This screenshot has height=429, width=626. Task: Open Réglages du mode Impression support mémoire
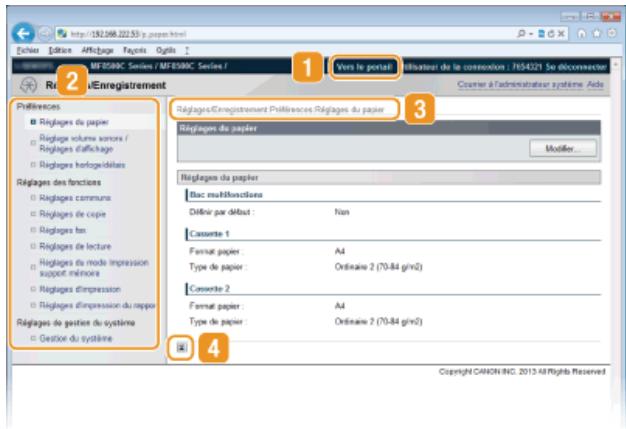point(94,268)
